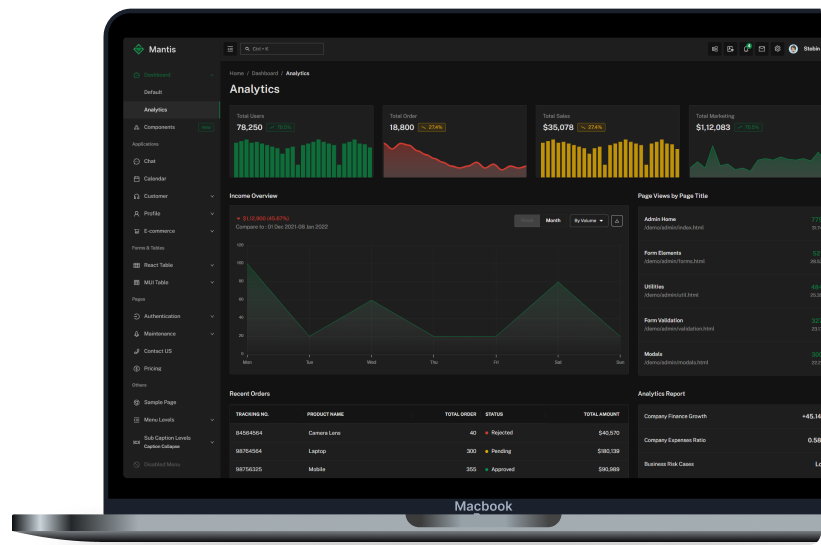Switch Income Overview to Month view

[x=553, y=220]
